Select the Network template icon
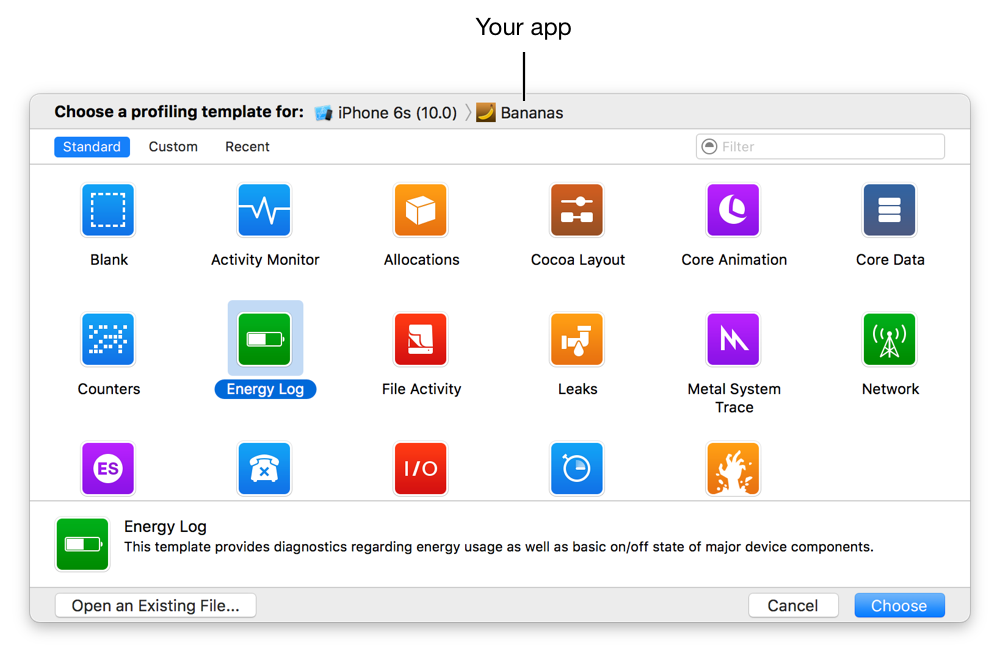This screenshot has width=1000, height=657. (889, 340)
